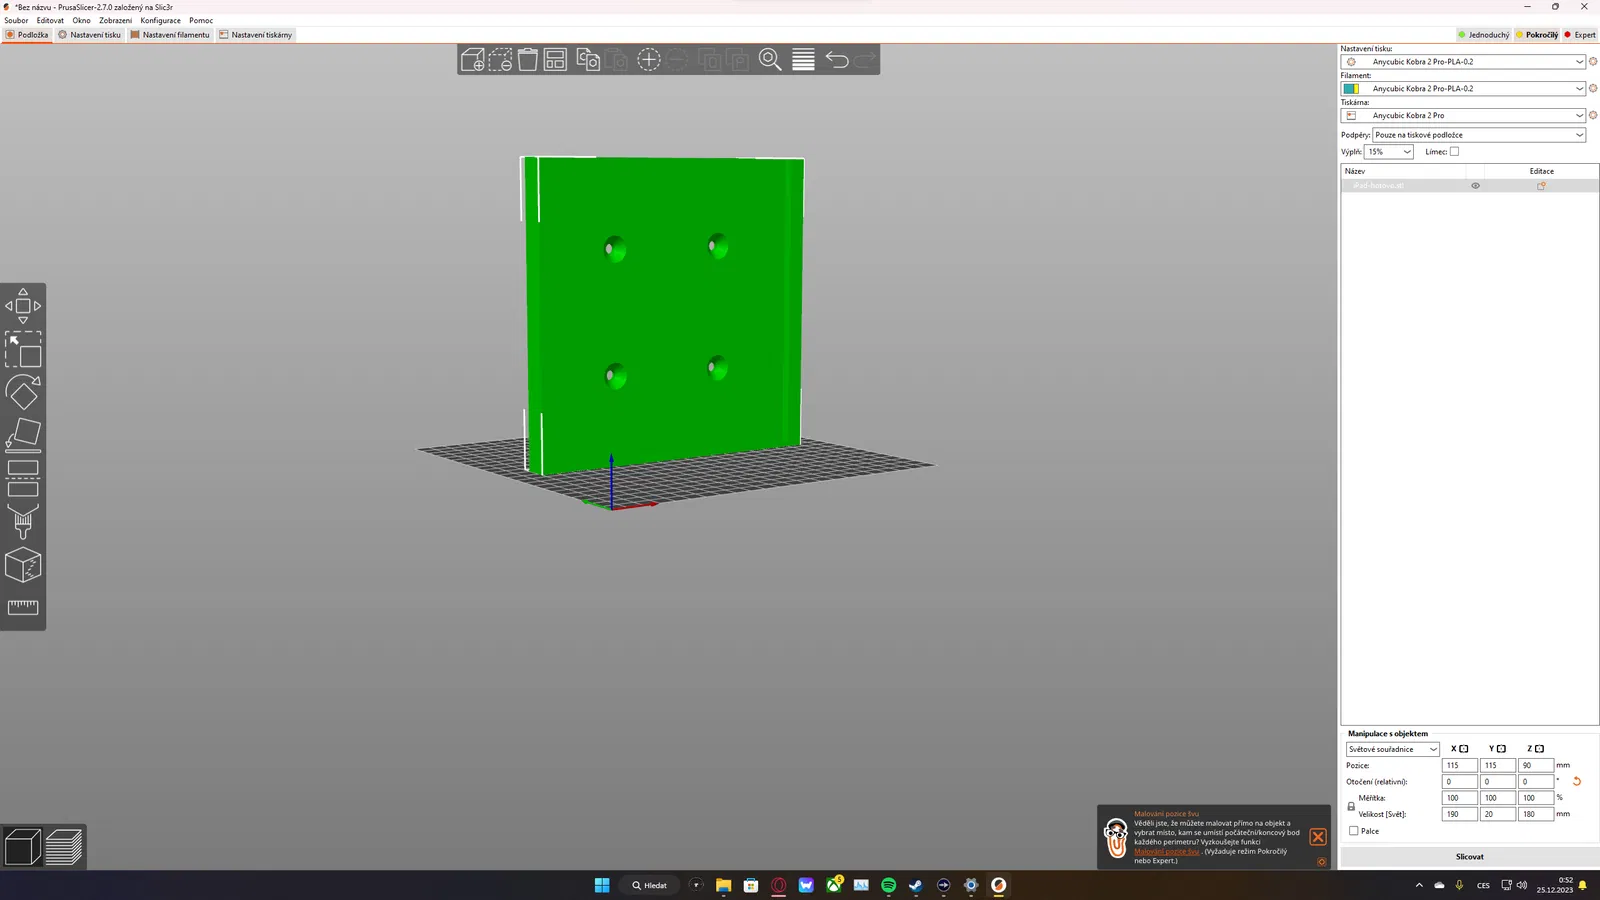Screen dimensions: 1600x900
Task: Select the Paint-on supports tool
Action: [x=23, y=521]
